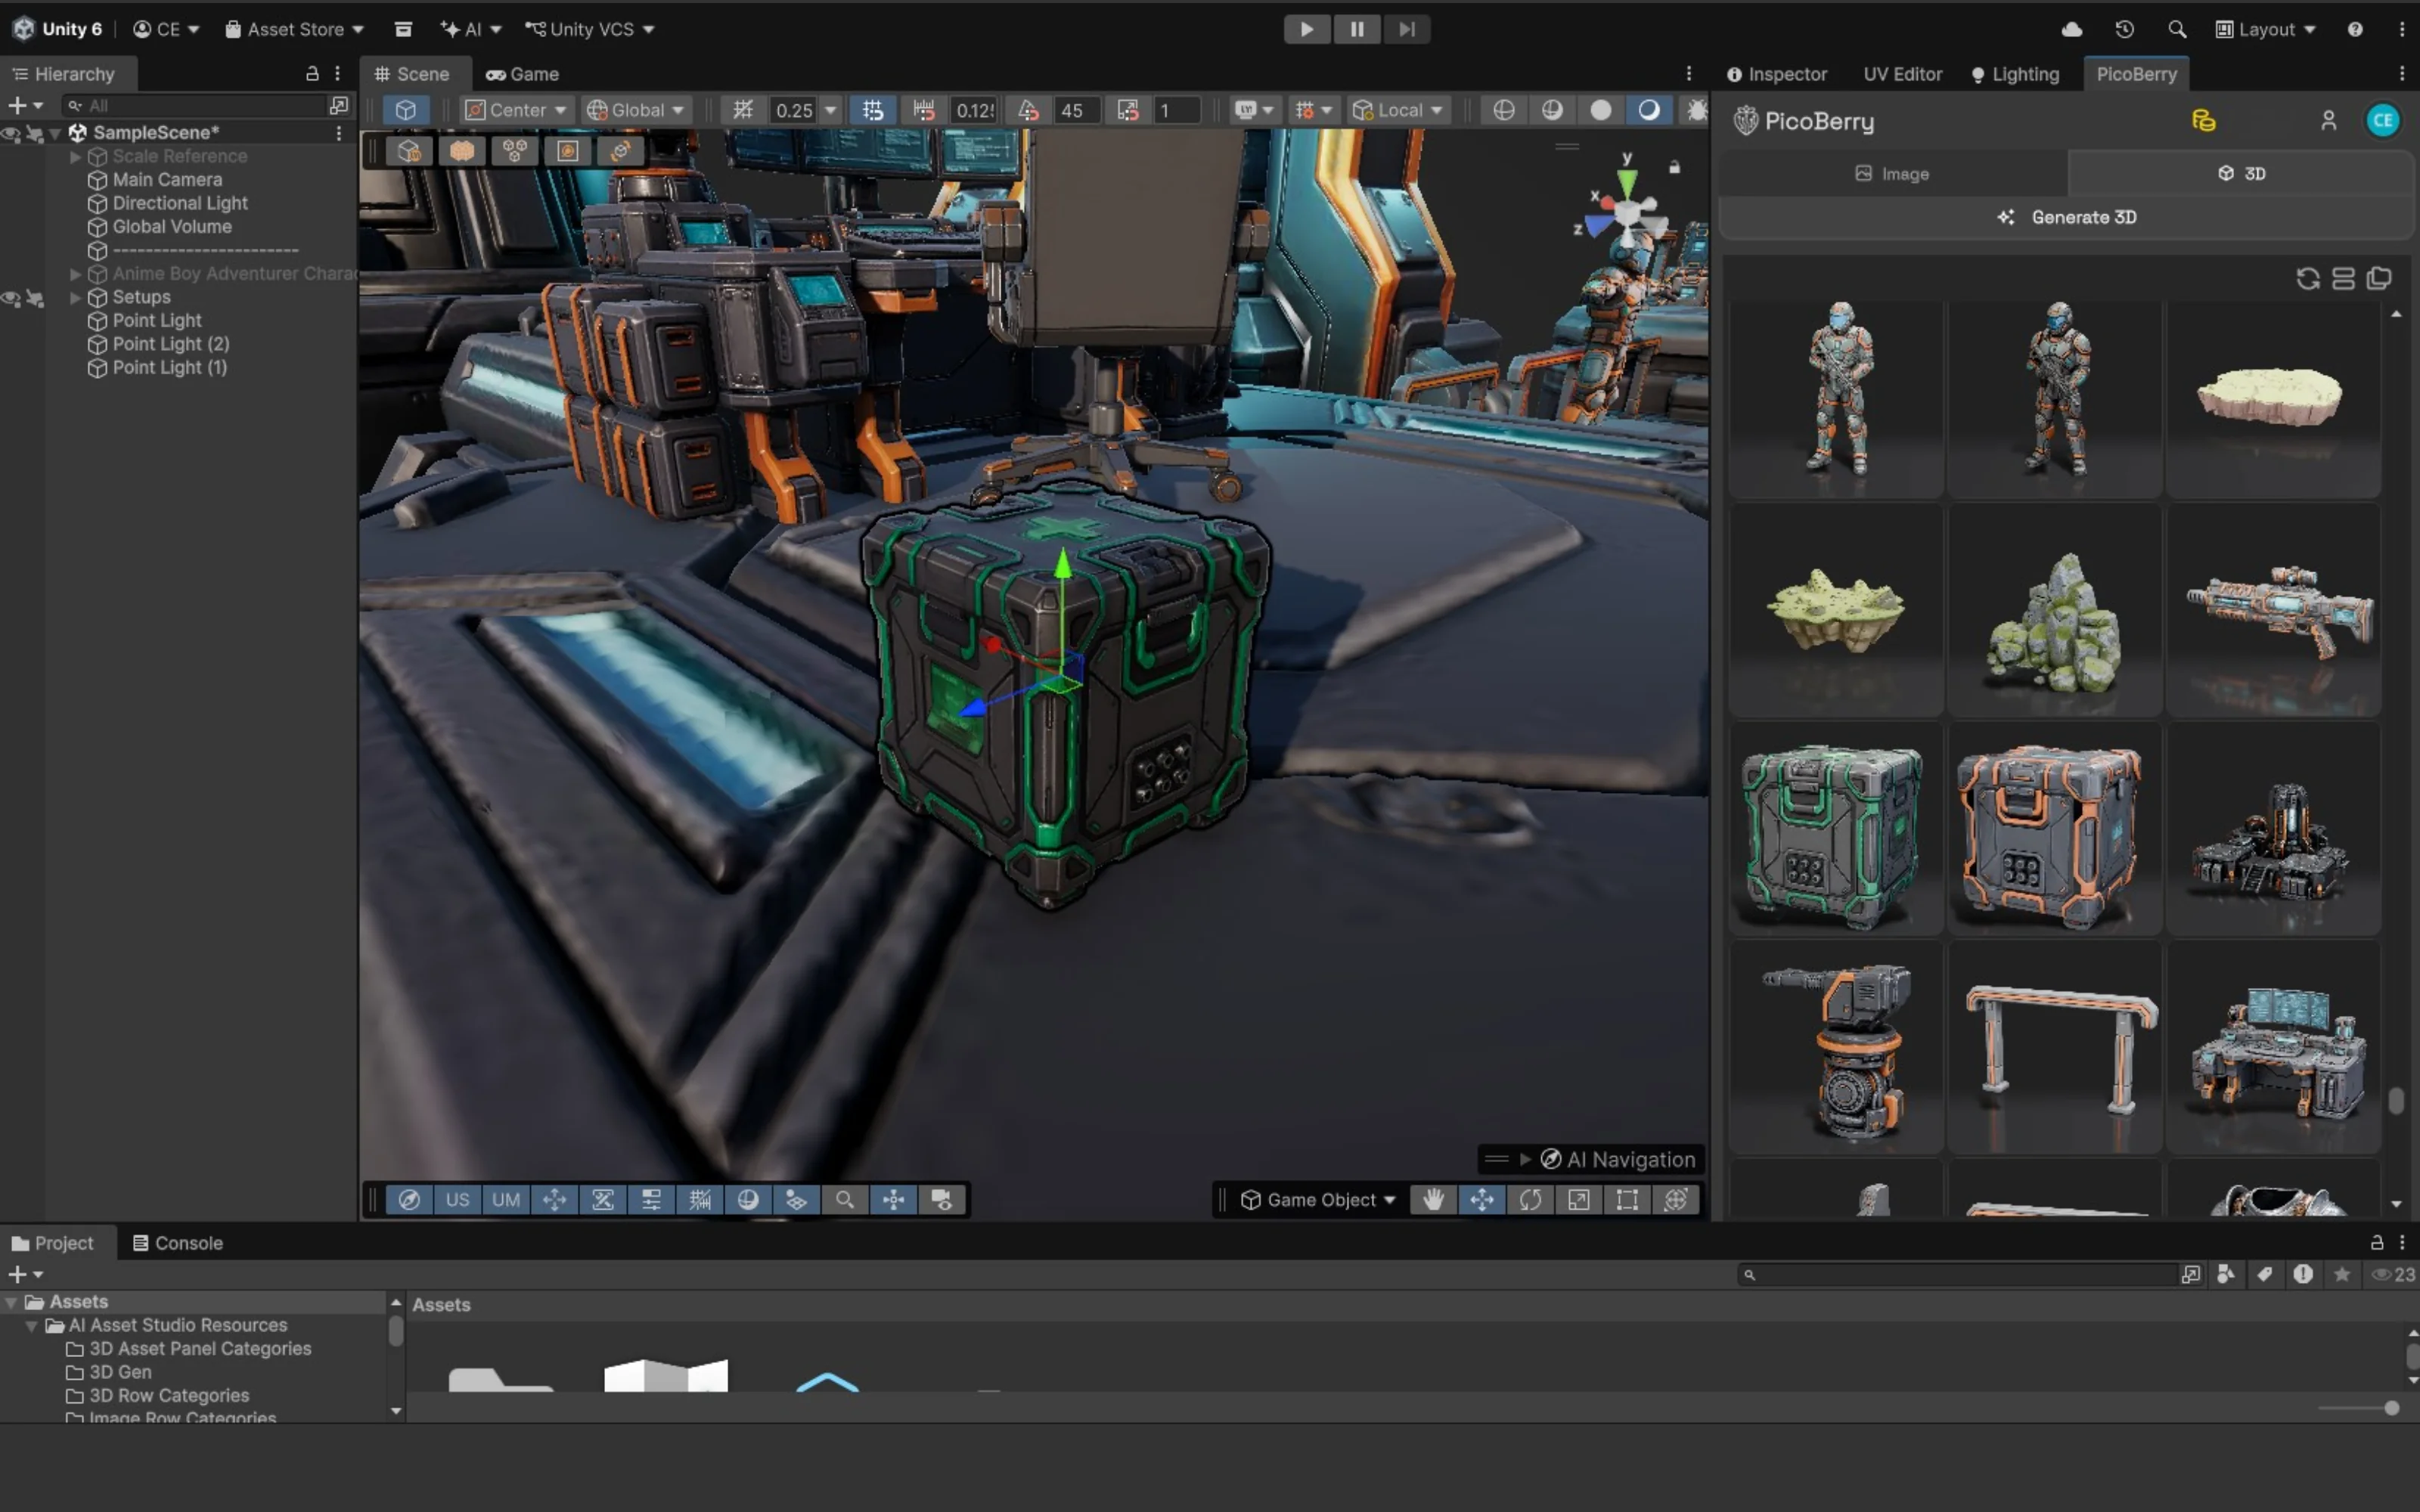
Task: Toggle visibility of the Setups object
Action: pos(11,298)
